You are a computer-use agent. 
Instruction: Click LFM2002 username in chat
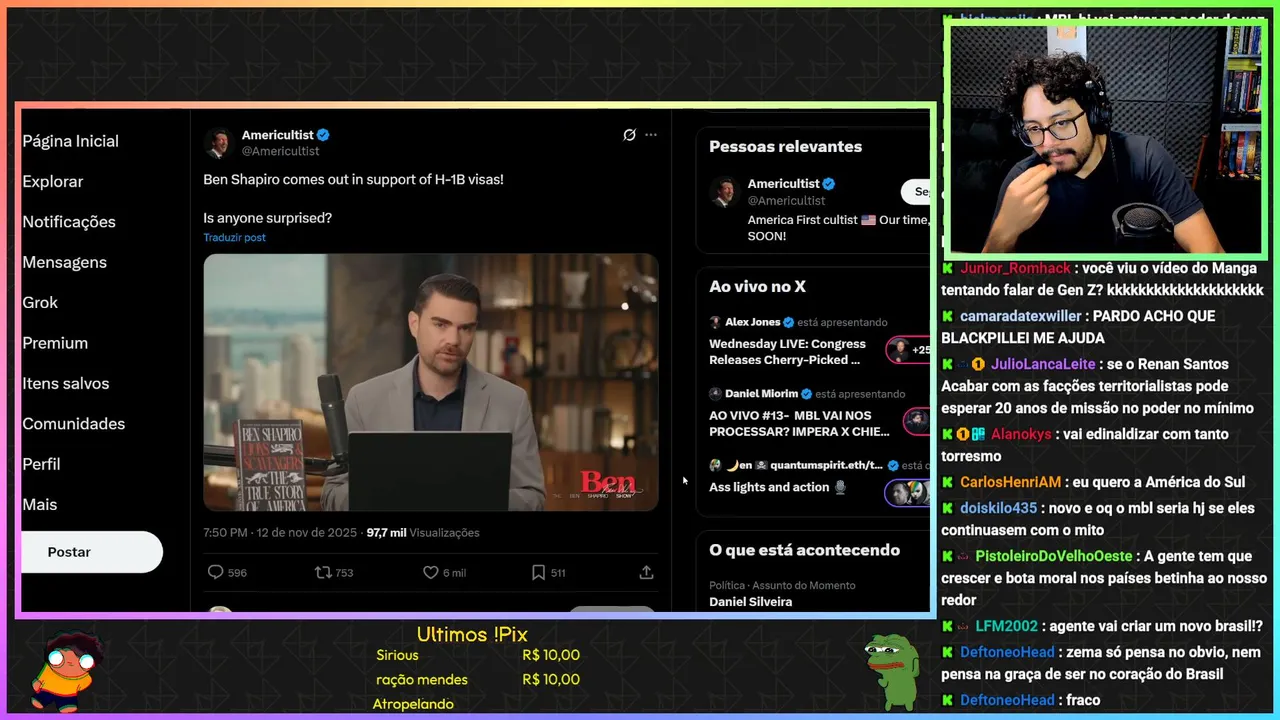tap(1007, 626)
